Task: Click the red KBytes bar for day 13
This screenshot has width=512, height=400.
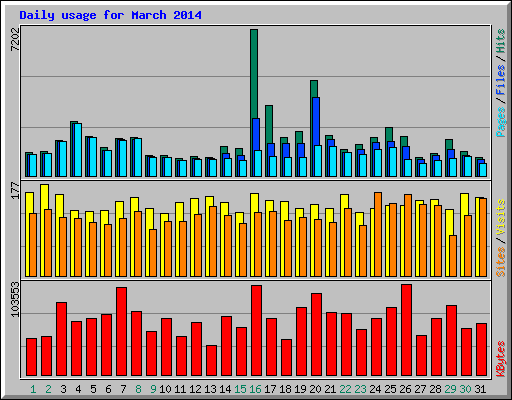Action: coord(212,361)
